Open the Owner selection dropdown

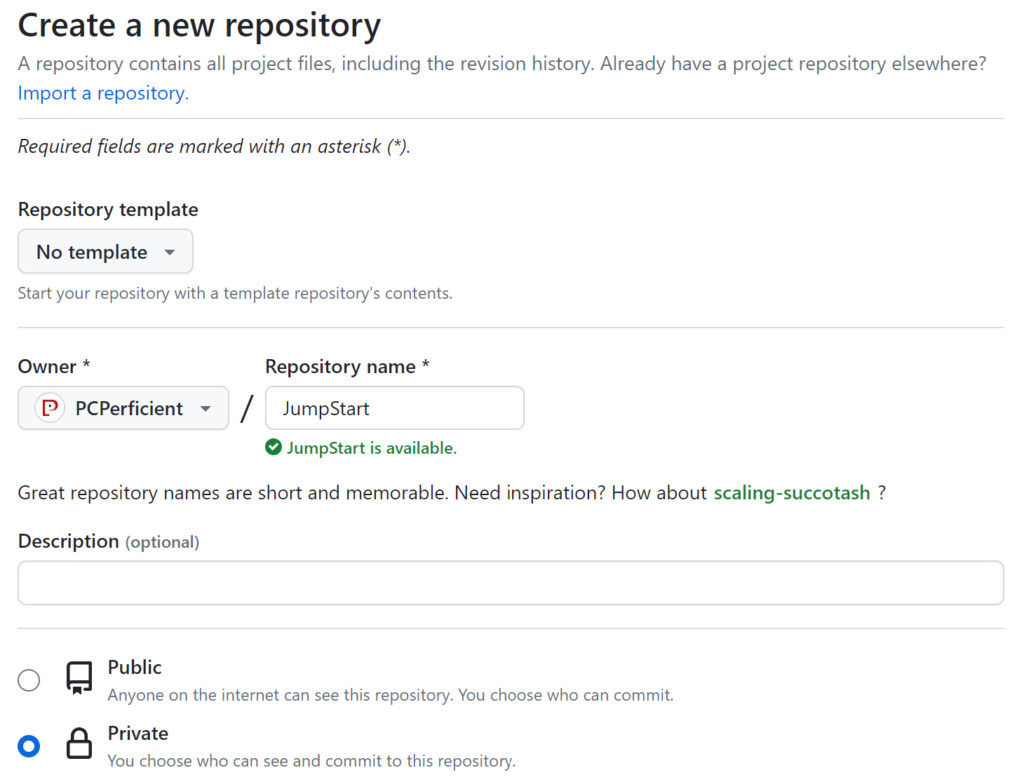tap(122, 408)
